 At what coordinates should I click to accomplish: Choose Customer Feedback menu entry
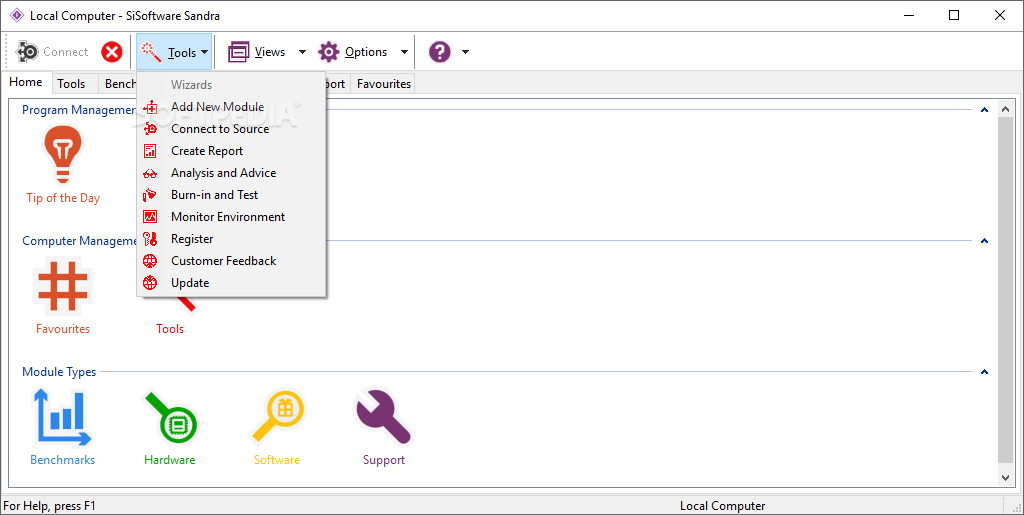pyautogui.click(x=223, y=261)
